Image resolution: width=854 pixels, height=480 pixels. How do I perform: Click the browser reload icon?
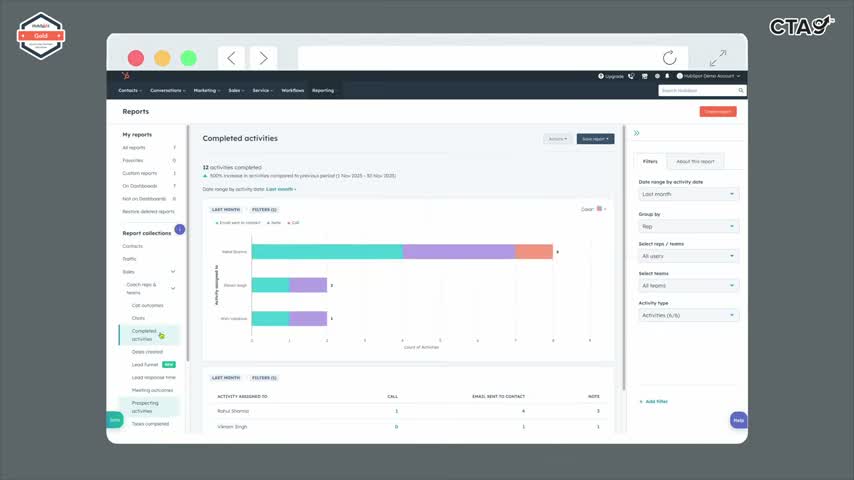click(669, 57)
